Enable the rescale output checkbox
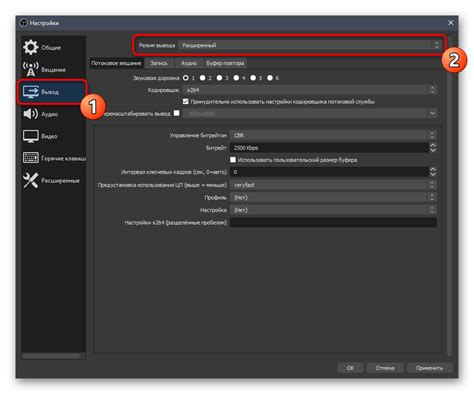This screenshot has width=474, height=394. point(177,113)
